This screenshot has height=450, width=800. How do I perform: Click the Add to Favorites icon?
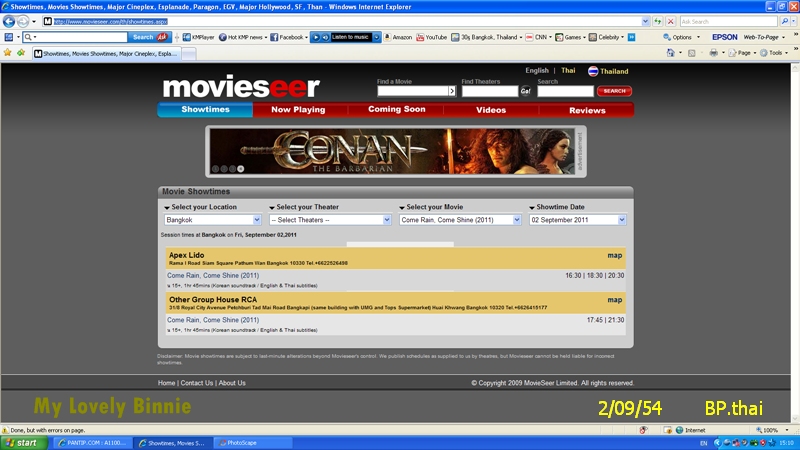[x=21, y=53]
